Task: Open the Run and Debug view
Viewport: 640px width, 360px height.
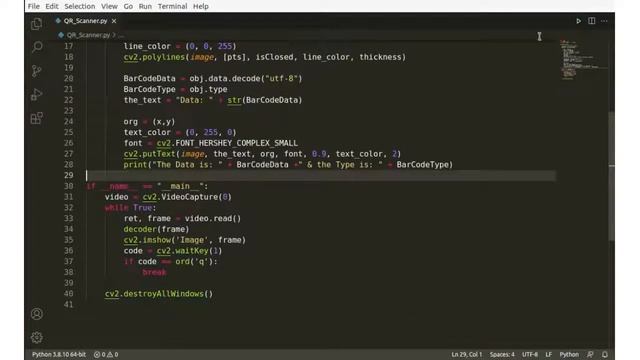Action: point(37,95)
